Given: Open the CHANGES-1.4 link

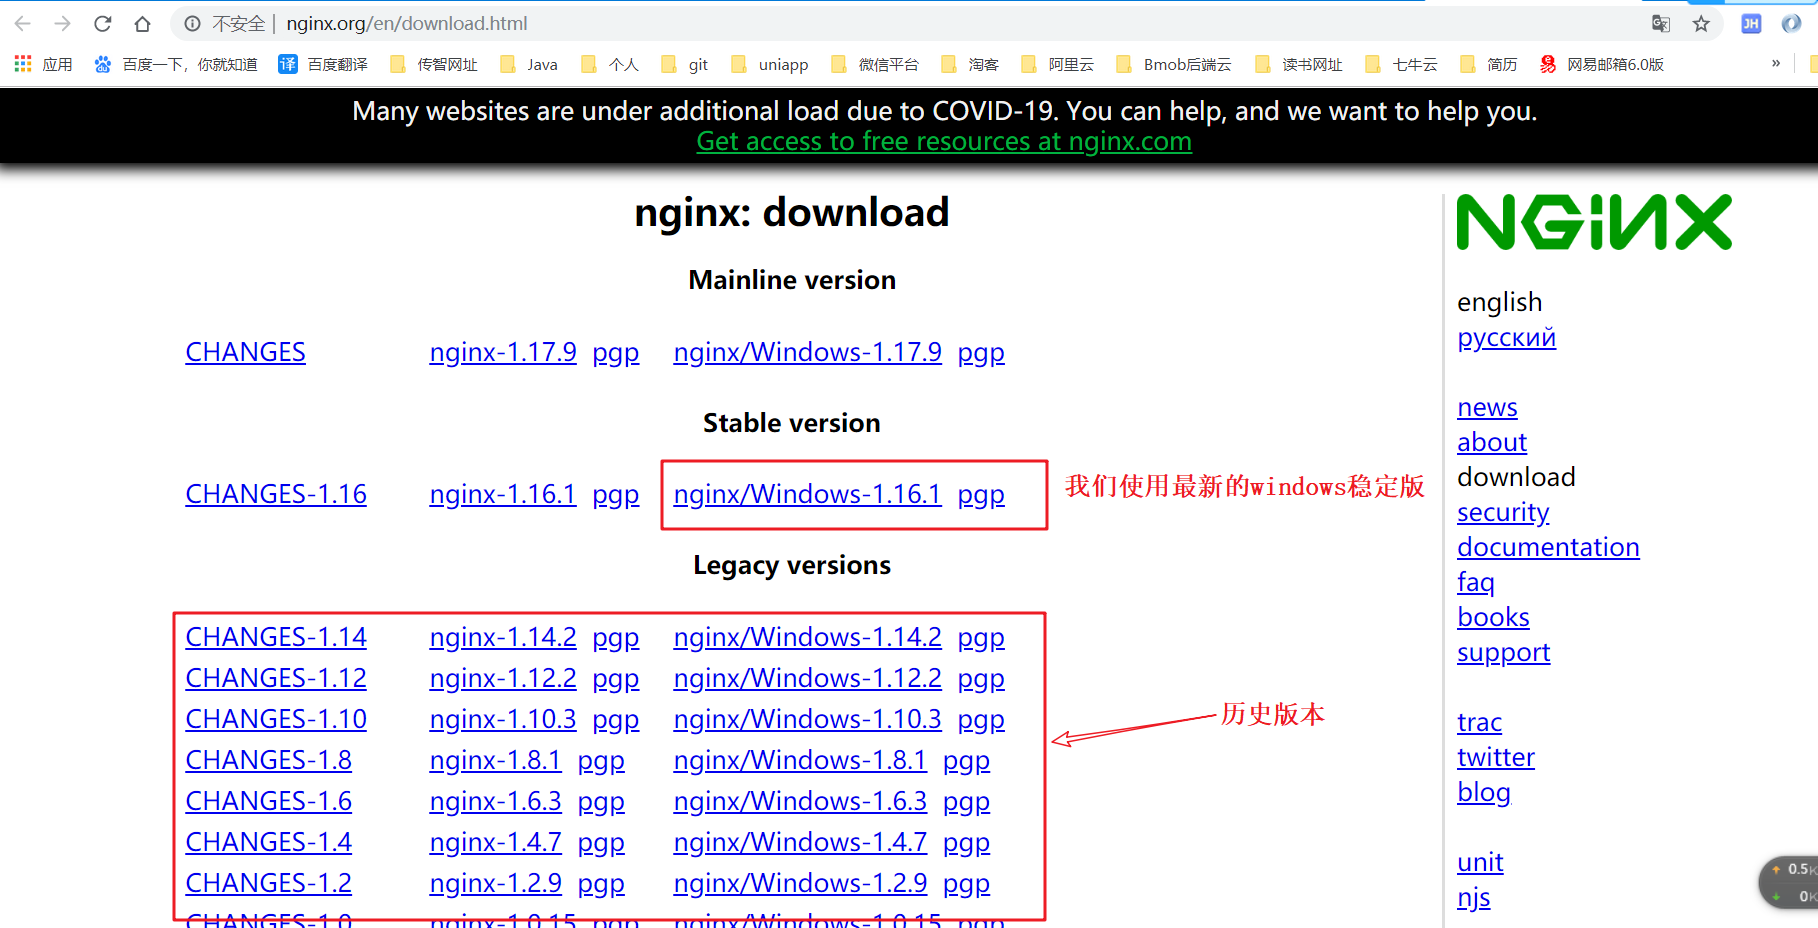Looking at the screenshot, I should pos(268,842).
